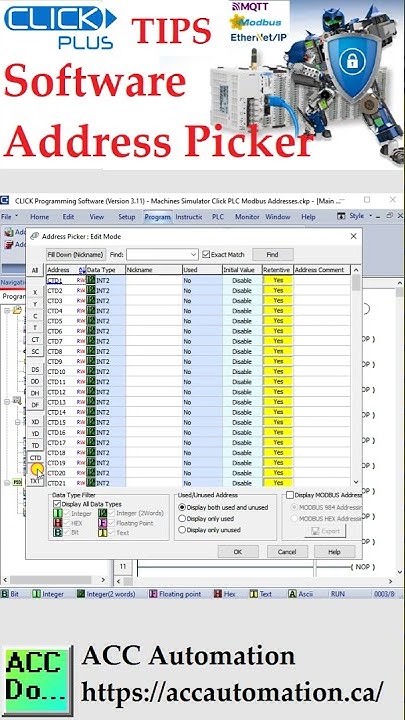Filter addresses by XD memory type

(35, 422)
